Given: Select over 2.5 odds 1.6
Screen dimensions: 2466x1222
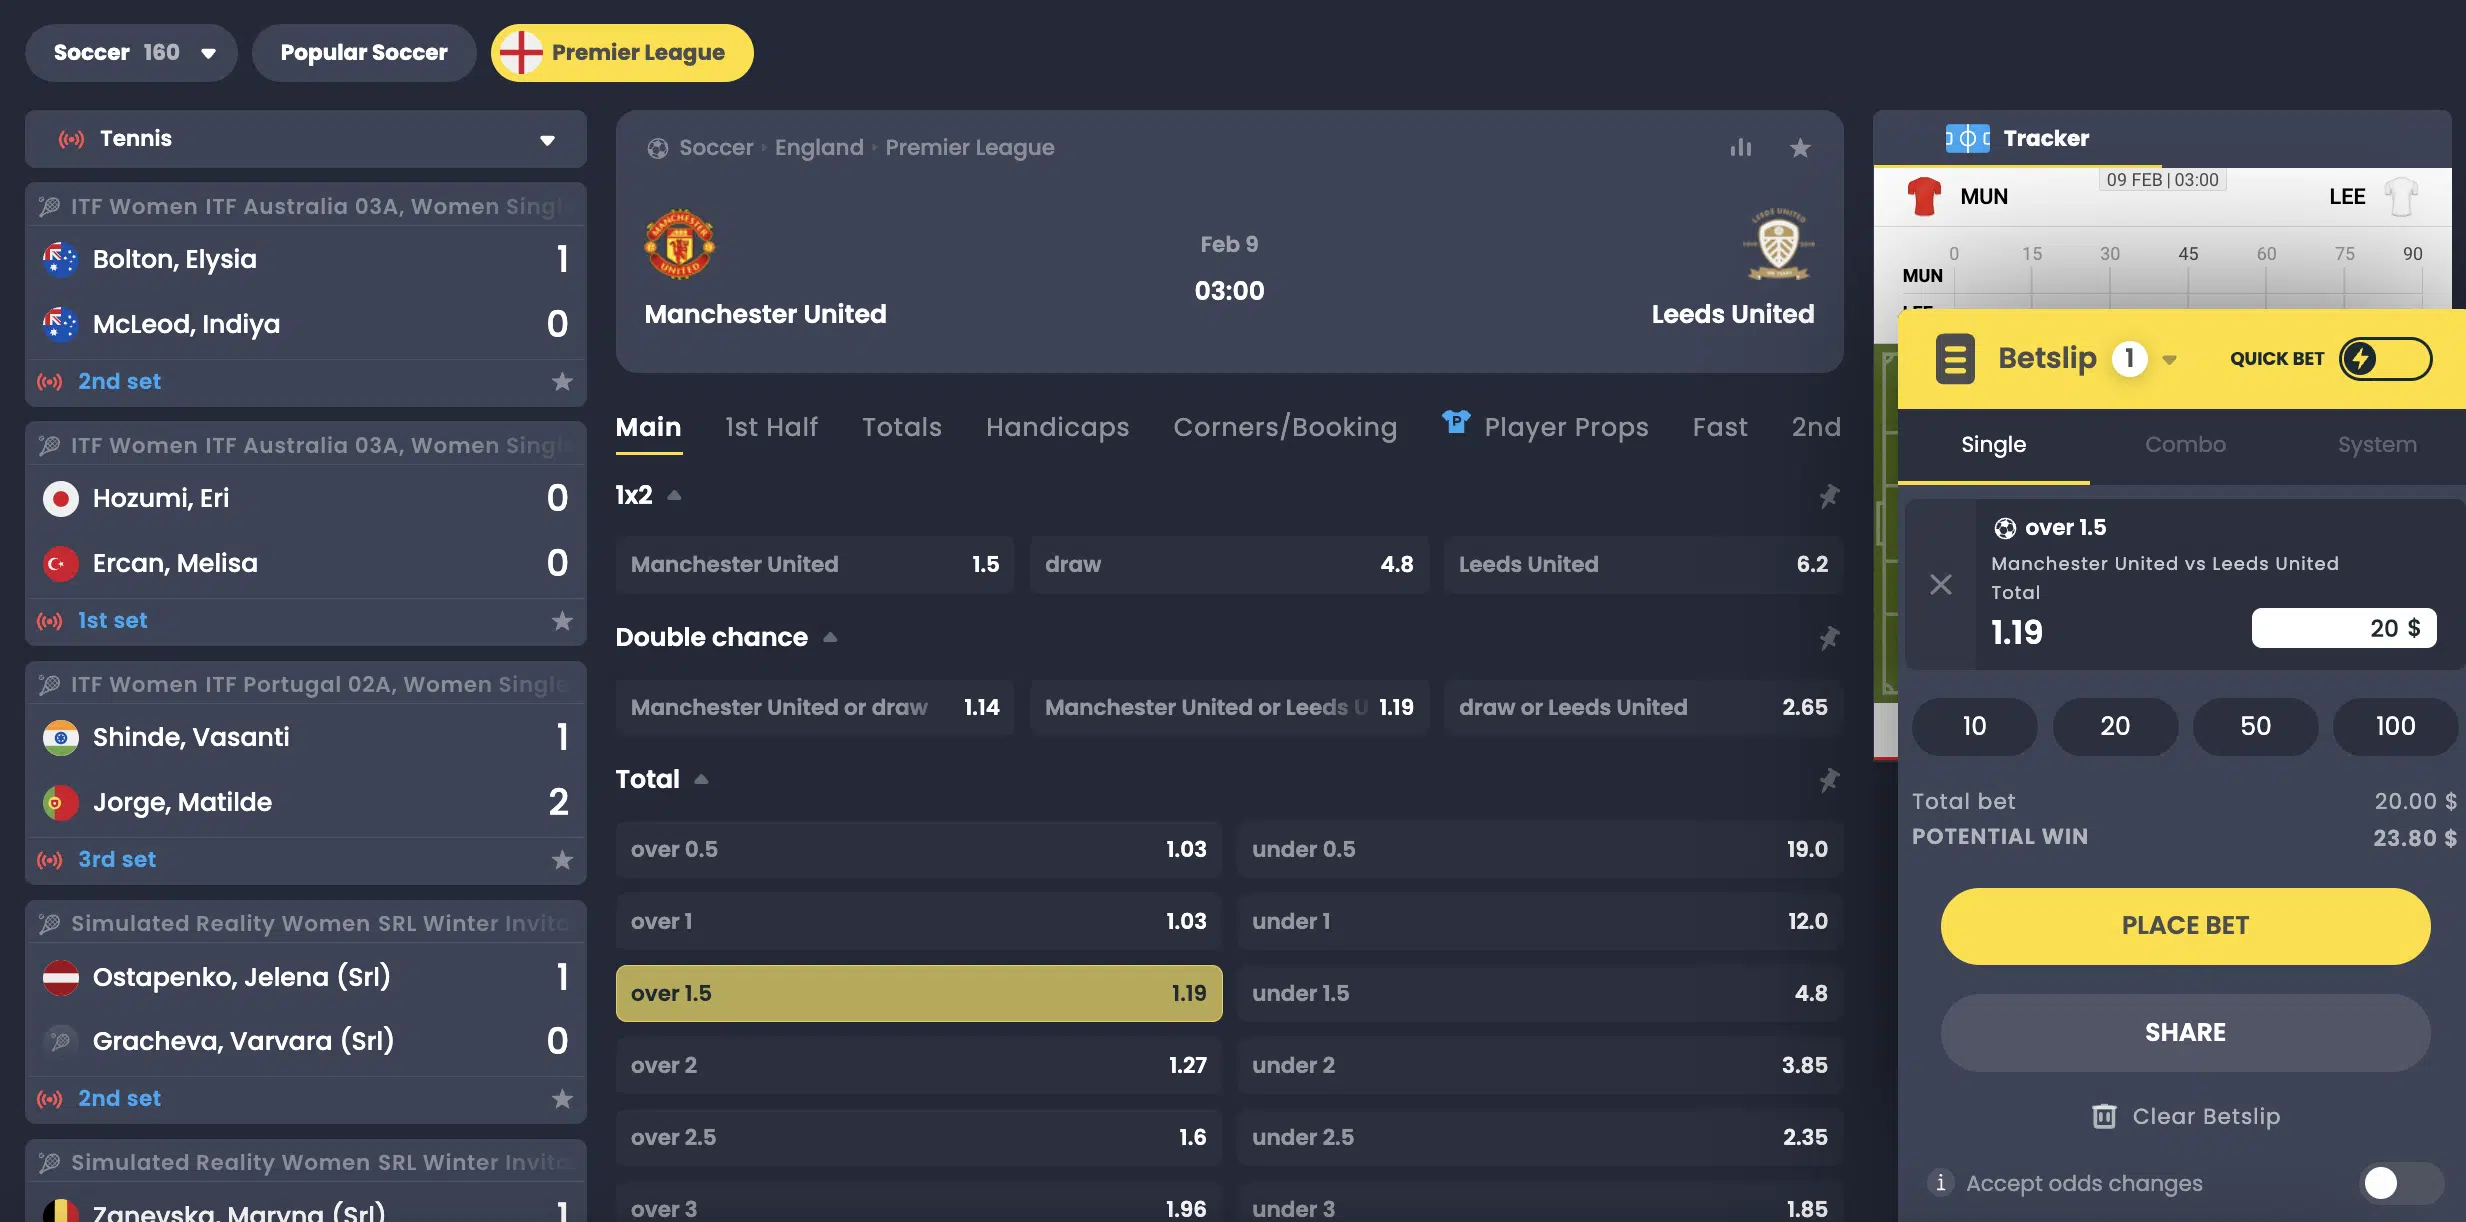Looking at the screenshot, I should click(919, 1137).
